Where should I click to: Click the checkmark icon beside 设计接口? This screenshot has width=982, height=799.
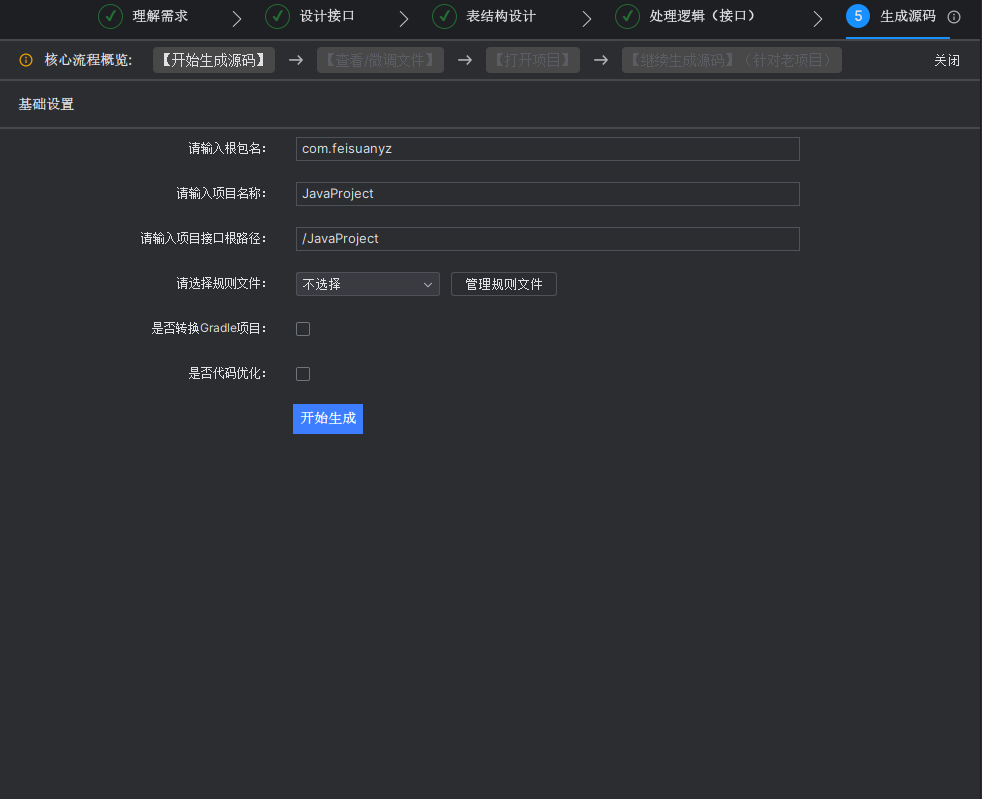[277, 17]
